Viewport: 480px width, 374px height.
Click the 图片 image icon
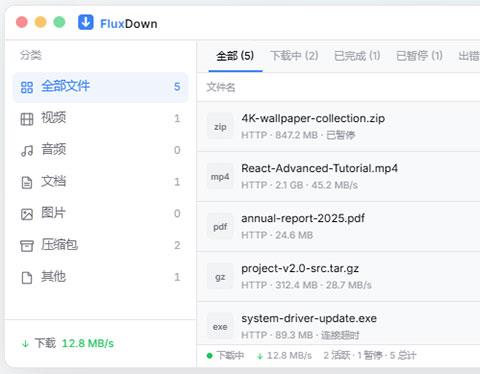[27, 214]
